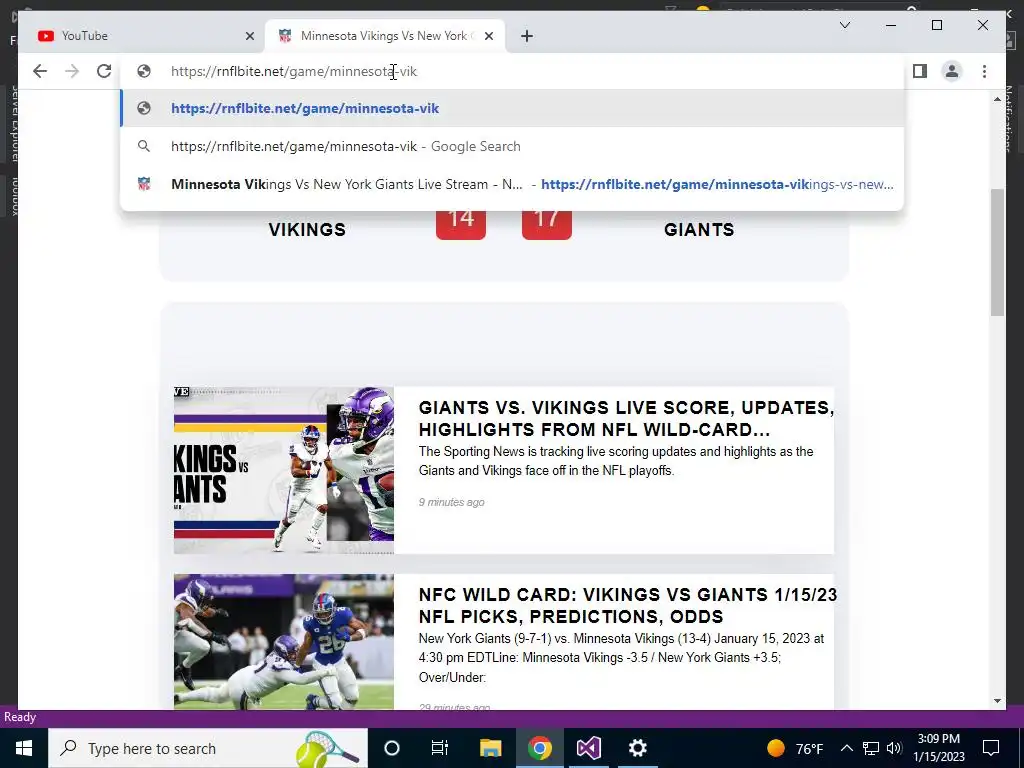The height and width of the screenshot is (768, 1024).
Task: Open the volume control tray icon
Action: 894,748
